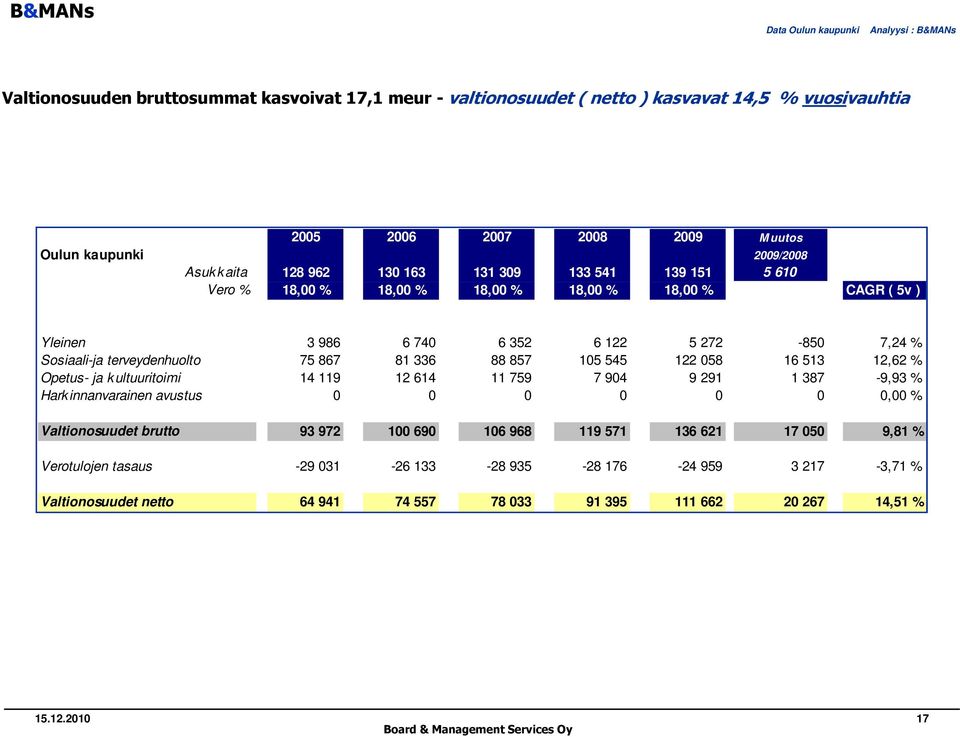Click Opetus 2008 value 7 904
This screenshot has height=737, width=960.
[x=610, y=378]
